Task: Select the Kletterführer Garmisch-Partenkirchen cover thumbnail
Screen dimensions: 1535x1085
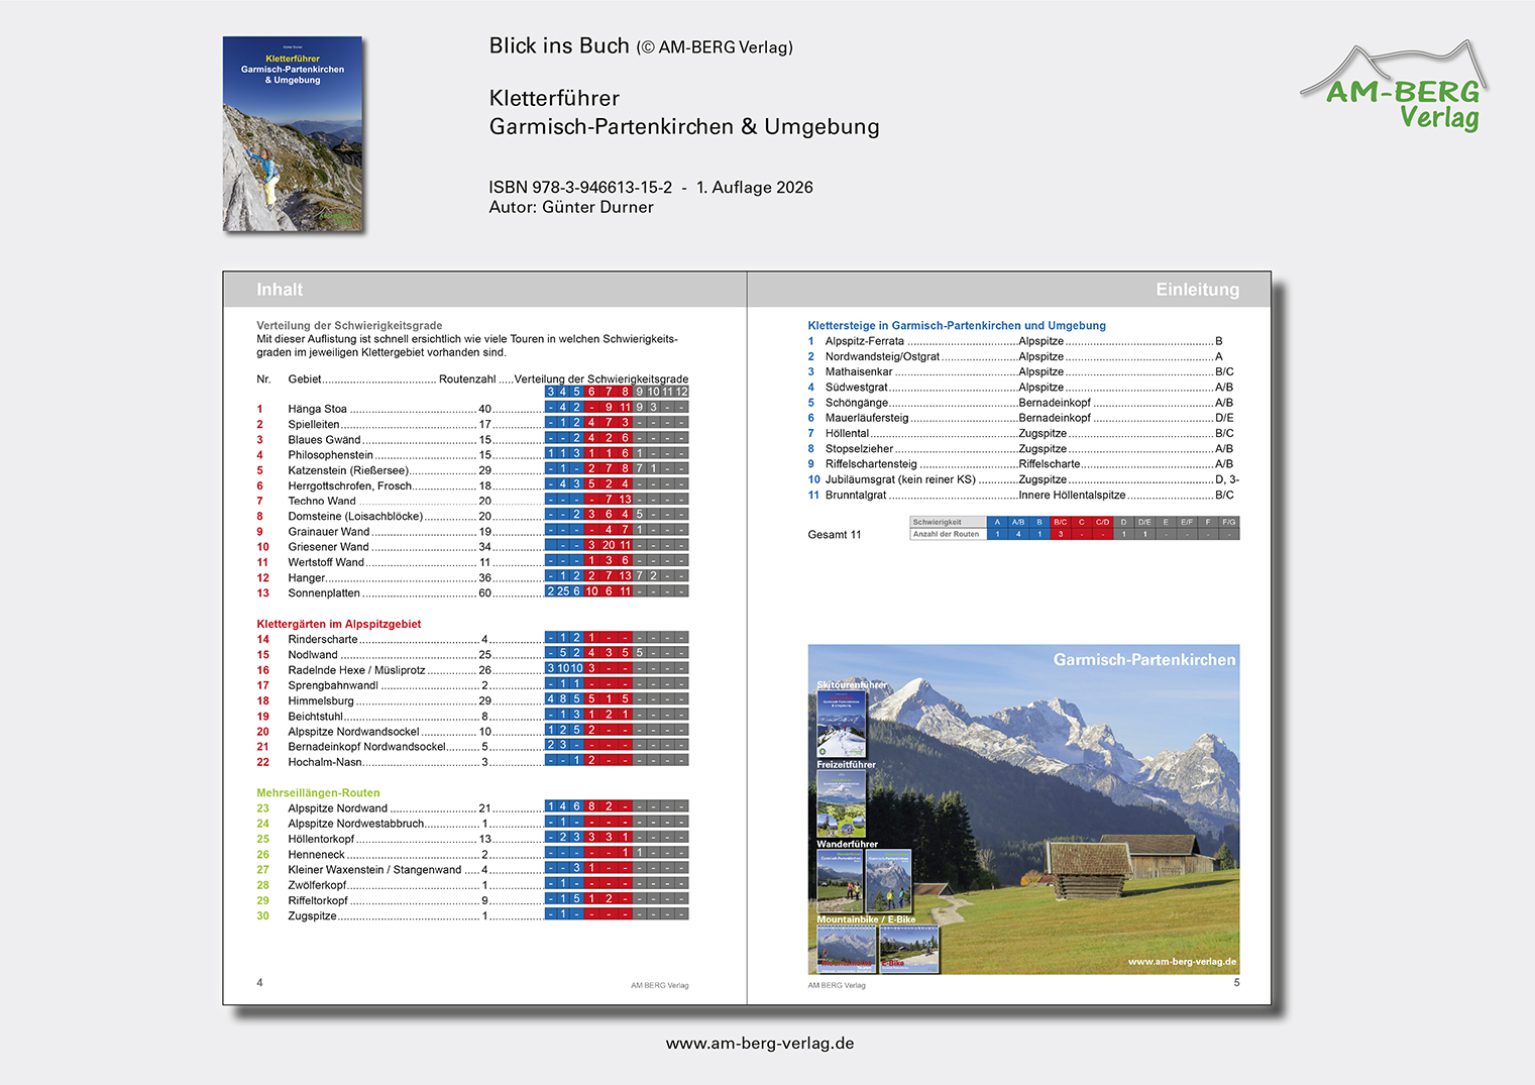Action: [x=291, y=134]
